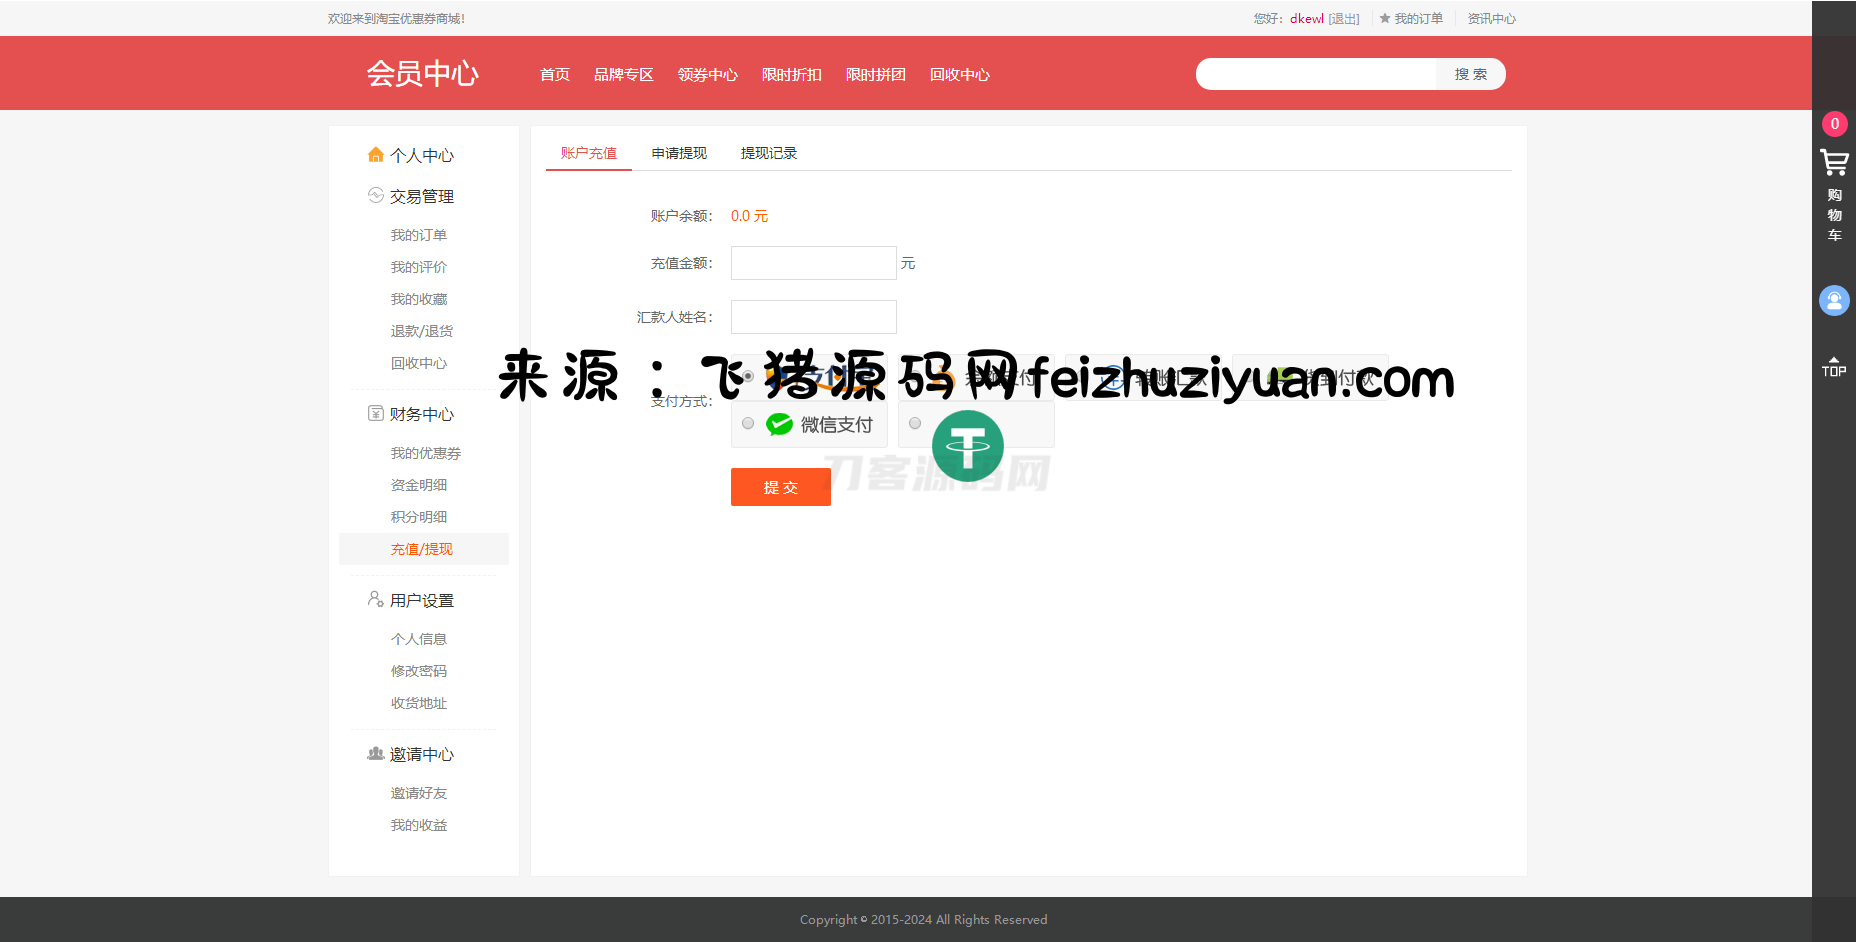Click the green WeChat pay logo
The height and width of the screenshot is (942, 1856).
coord(779,425)
